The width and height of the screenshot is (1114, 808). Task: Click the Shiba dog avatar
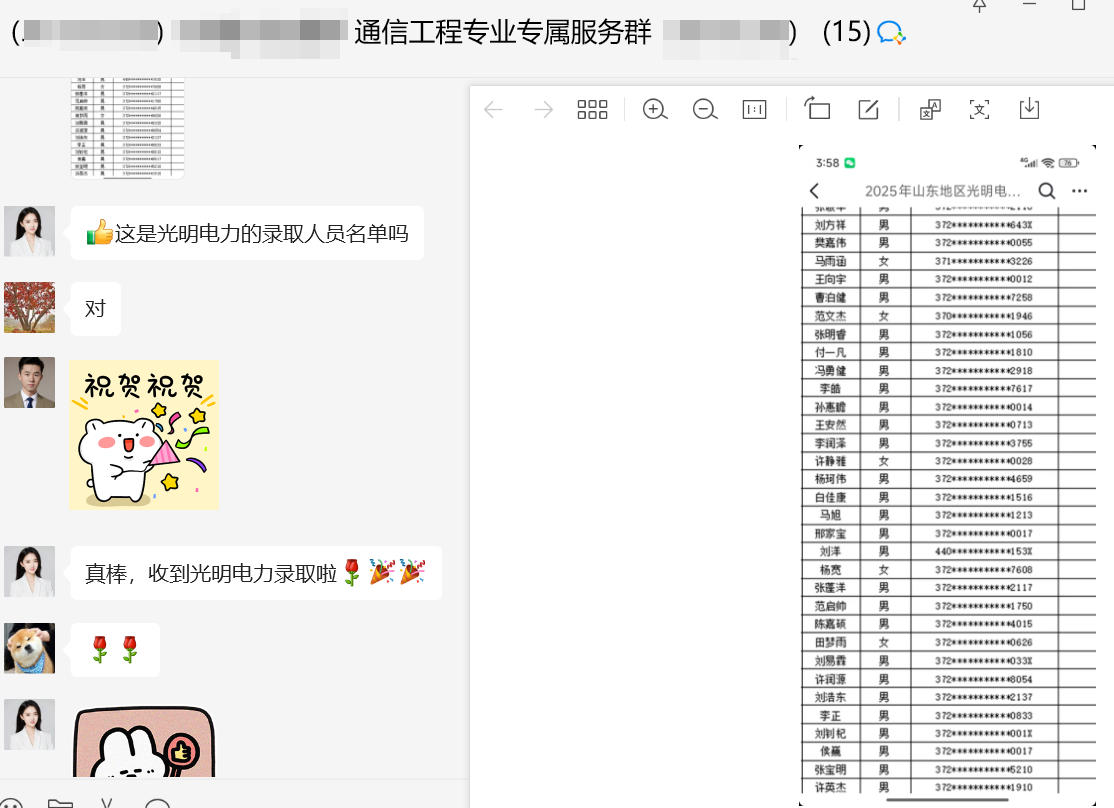click(x=29, y=648)
